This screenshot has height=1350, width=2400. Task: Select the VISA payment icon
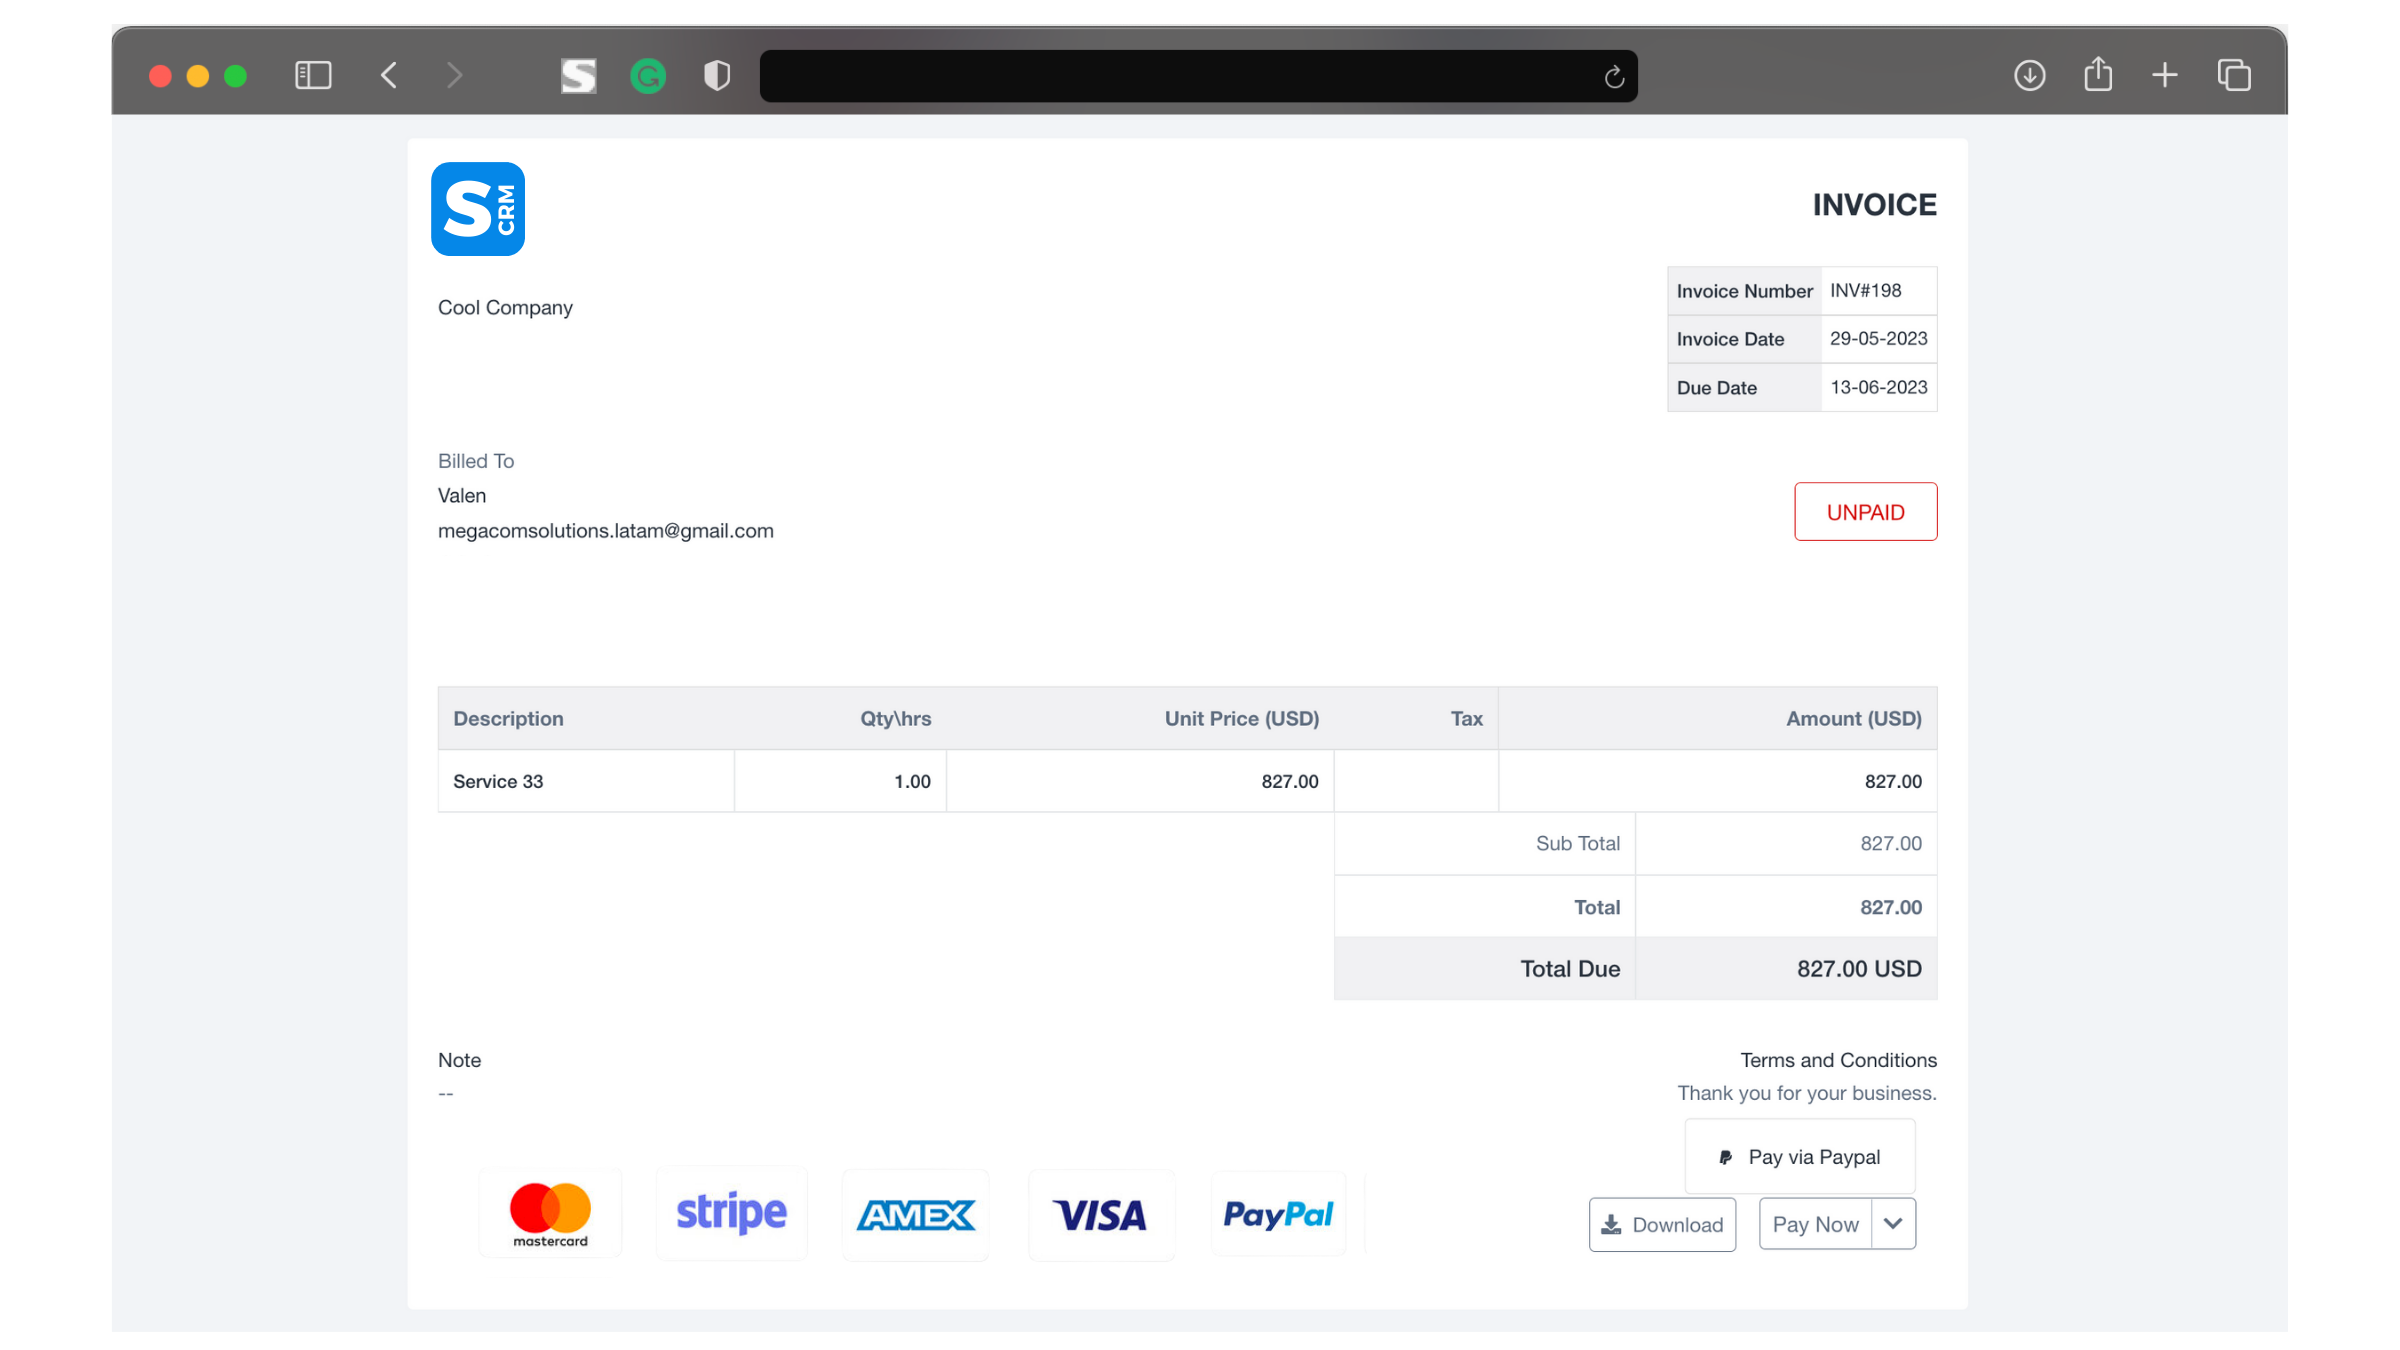(1101, 1215)
